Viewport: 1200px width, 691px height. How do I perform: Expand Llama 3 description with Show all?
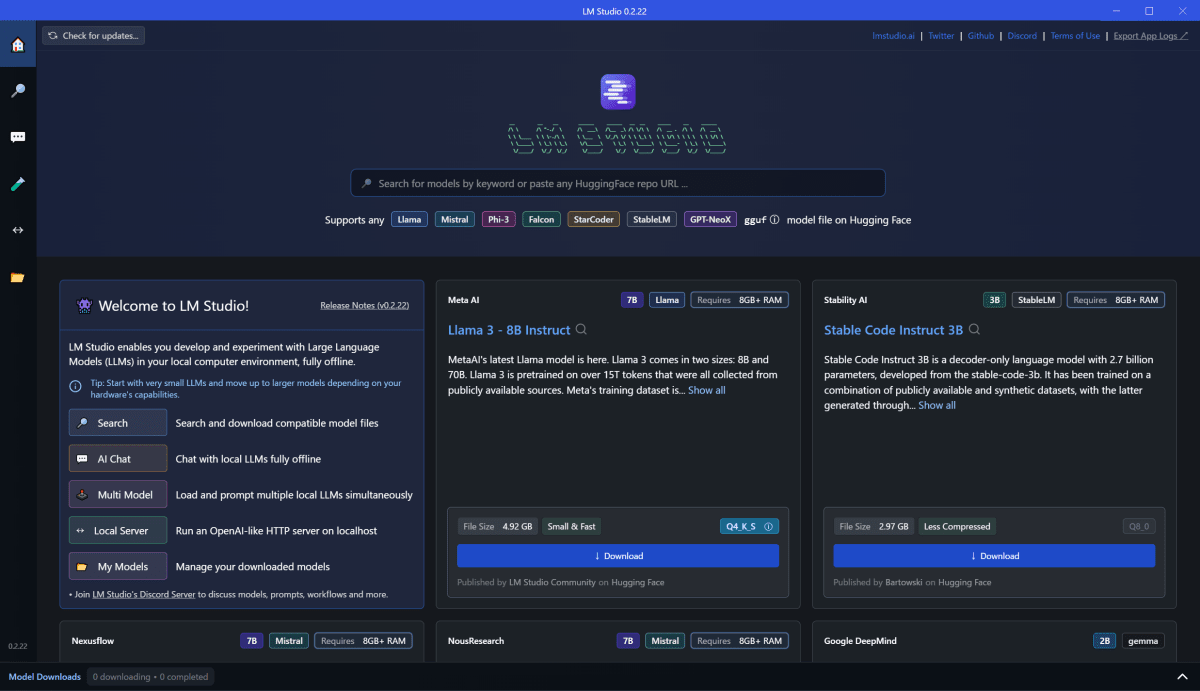(x=707, y=390)
